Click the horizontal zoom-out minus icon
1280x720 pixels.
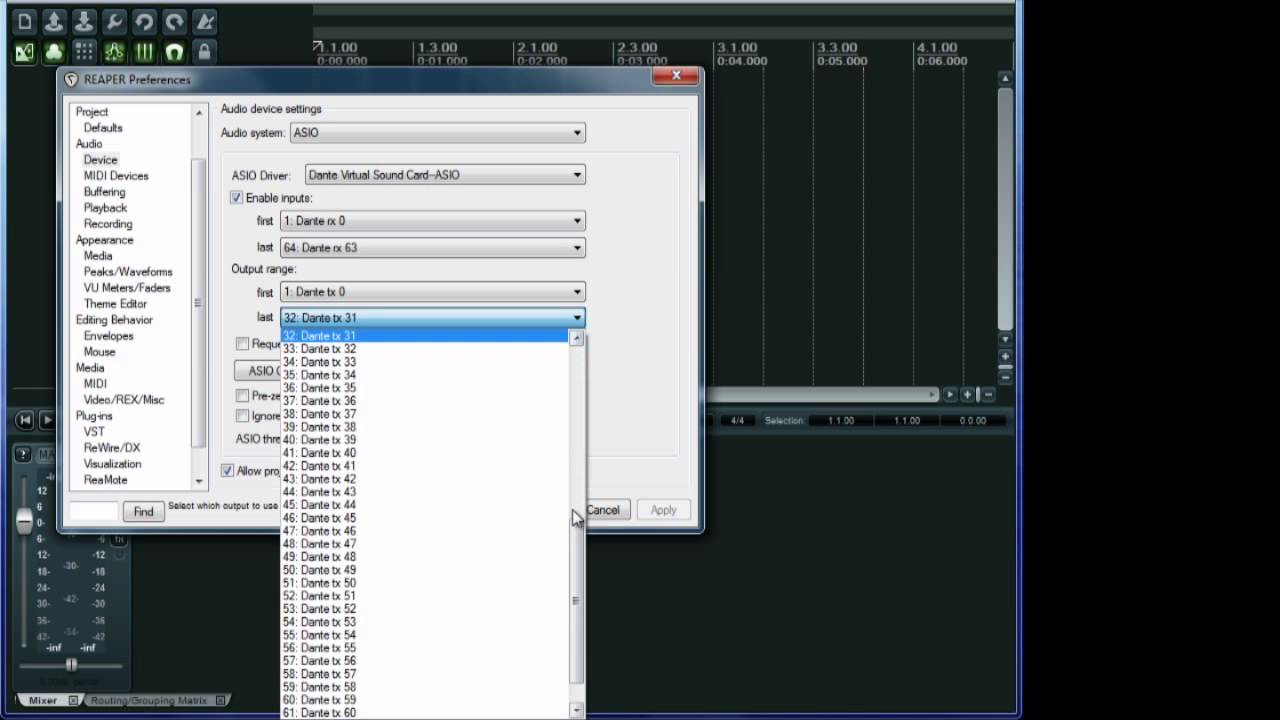[x=988, y=394]
